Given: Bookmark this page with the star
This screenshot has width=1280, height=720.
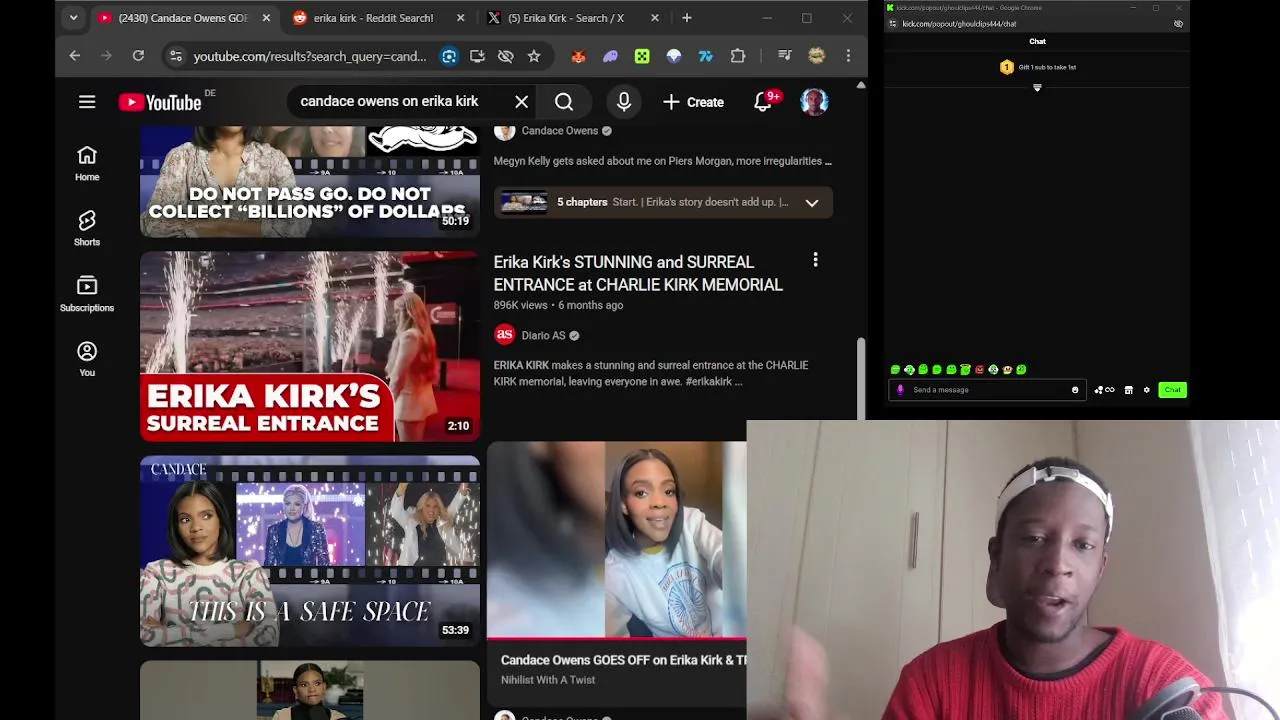Looking at the screenshot, I should click(534, 56).
